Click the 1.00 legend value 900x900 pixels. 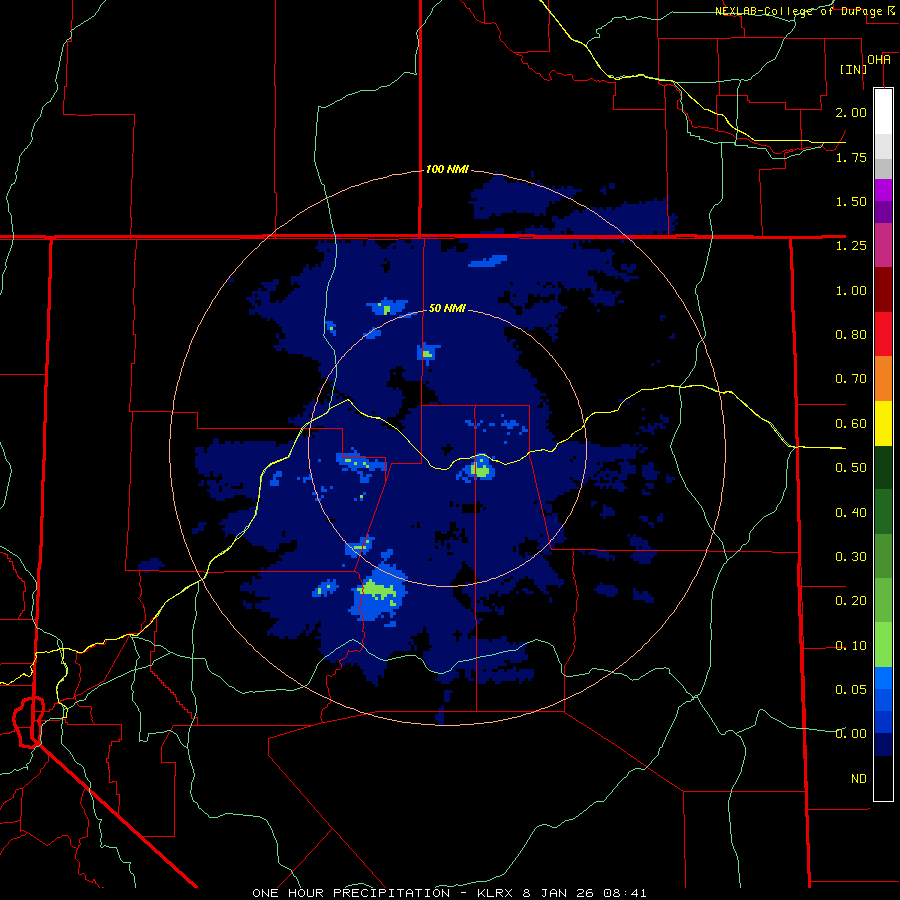click(851, 290)
